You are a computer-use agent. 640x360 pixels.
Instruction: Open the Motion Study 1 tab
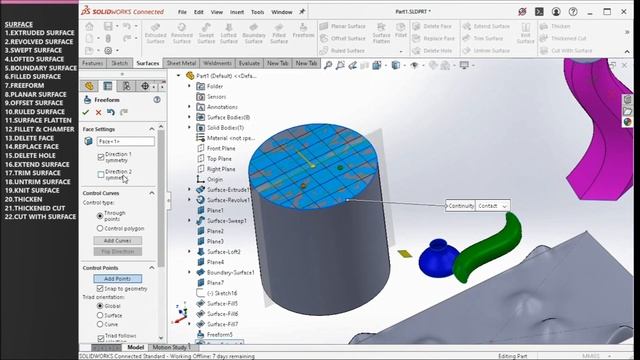[x=172, y=347]
